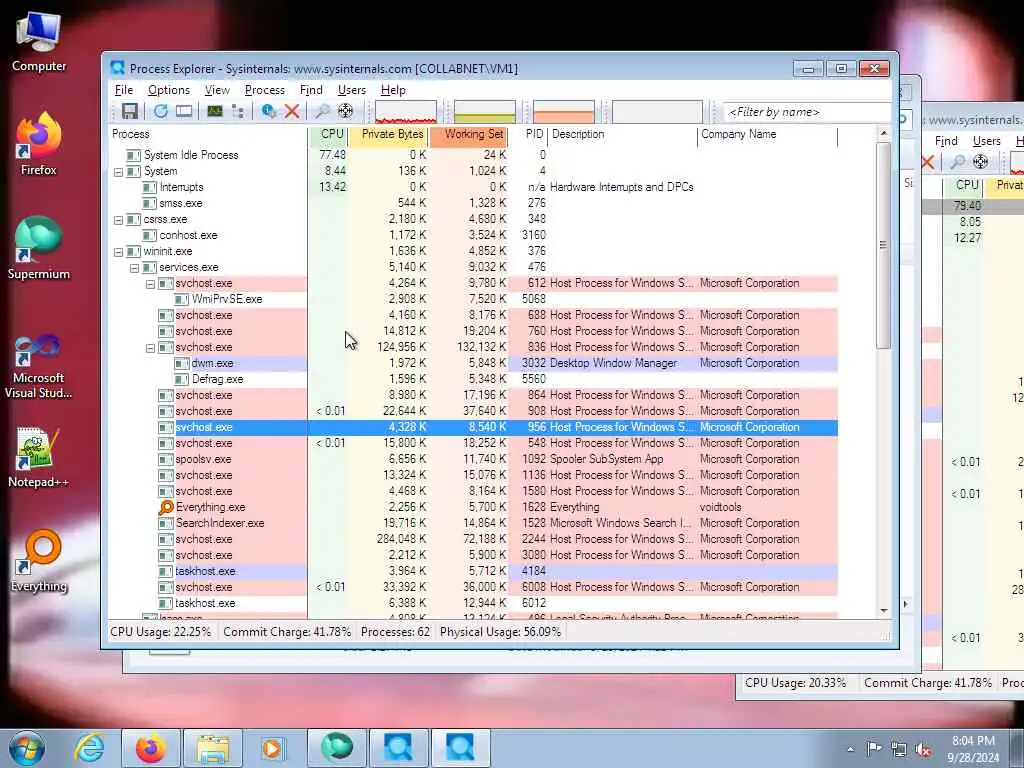Select the conhost.exe process
The height and width of the screenshot is (768, 1024).
point(473,235)
